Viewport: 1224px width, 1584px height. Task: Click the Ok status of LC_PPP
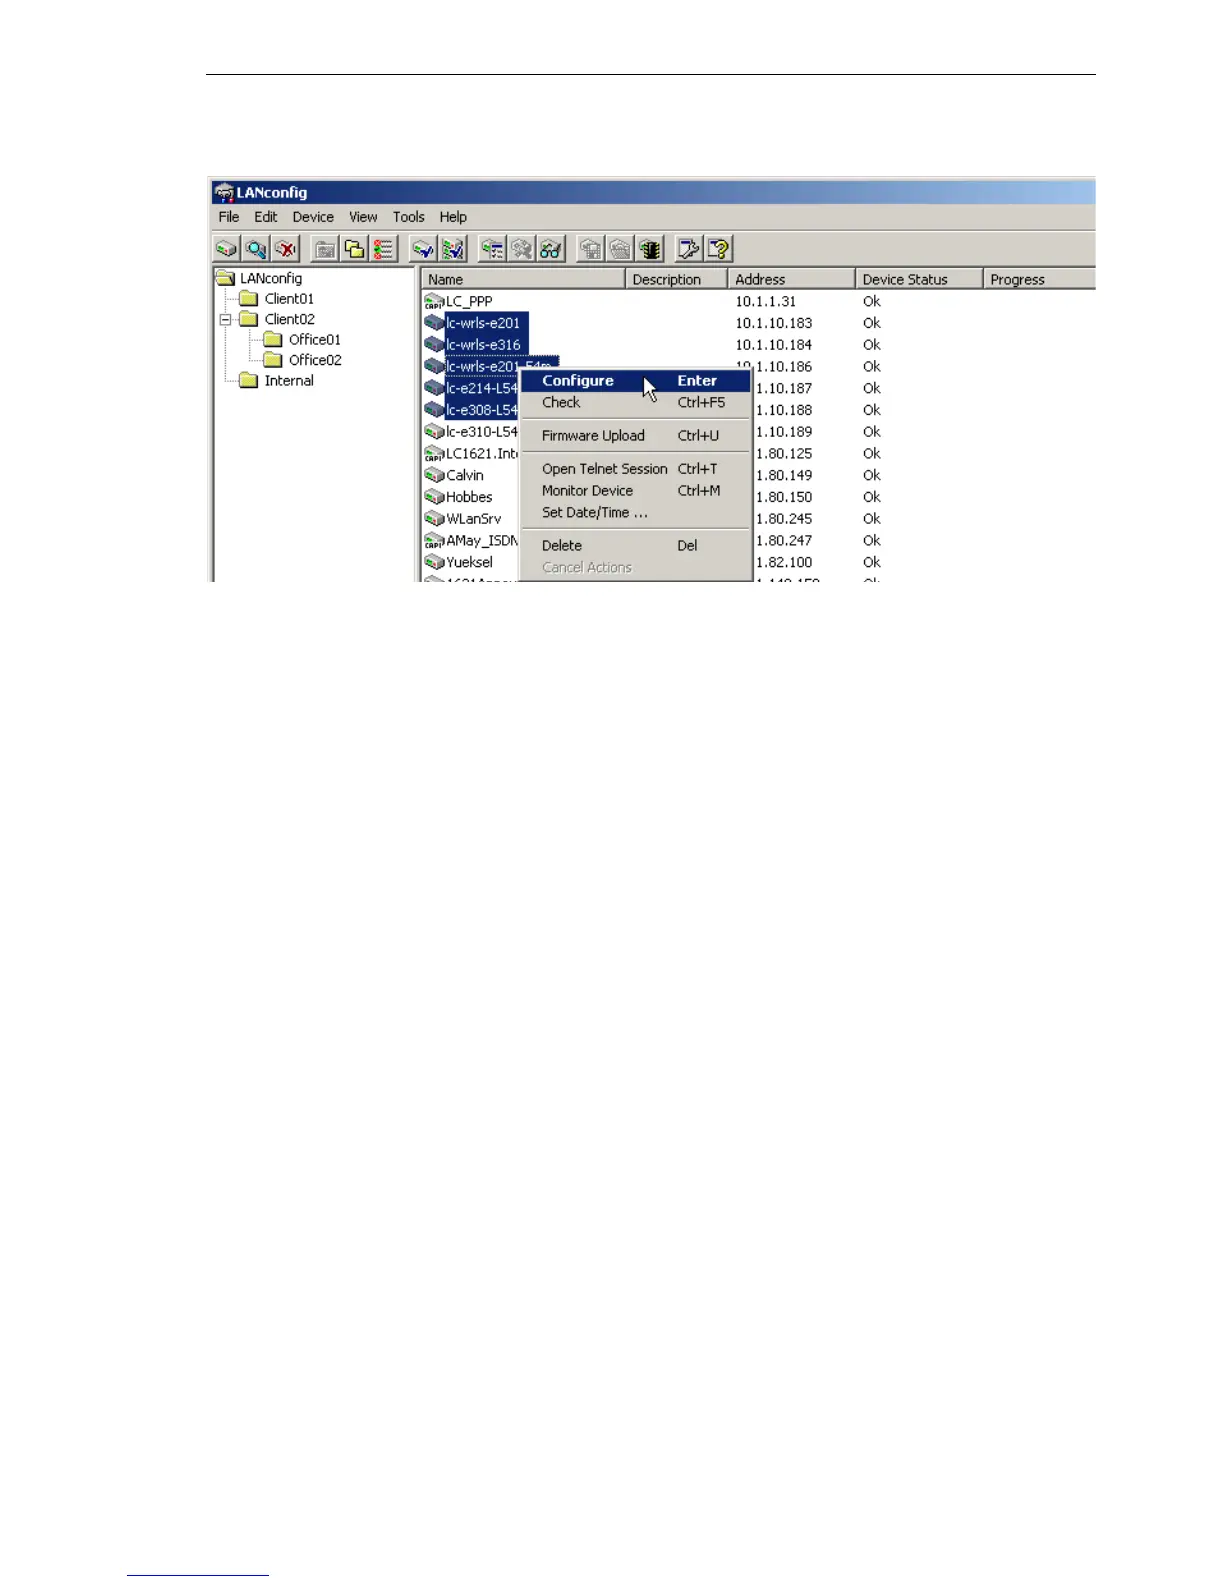click(x=872, y=301)
